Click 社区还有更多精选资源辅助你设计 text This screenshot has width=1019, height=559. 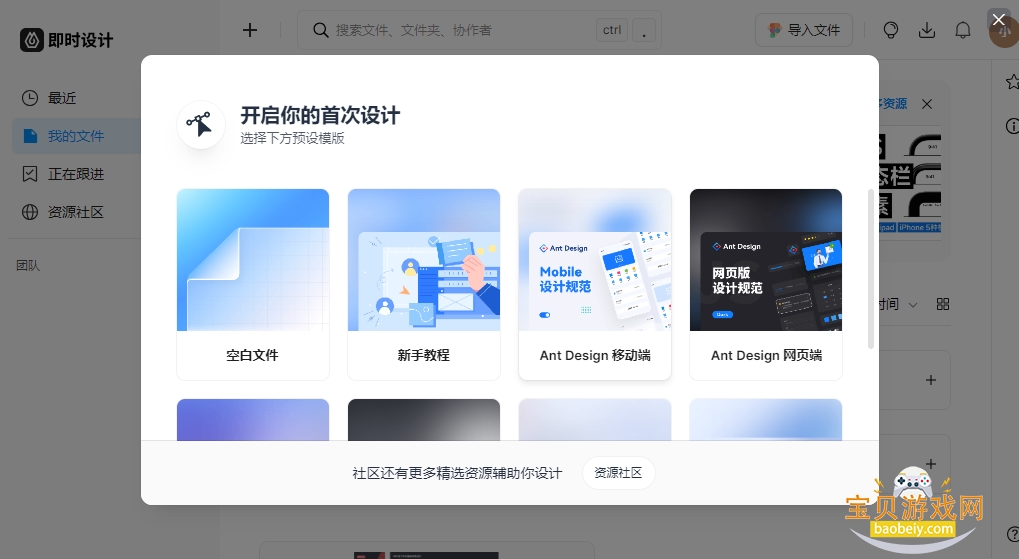pos(458,473)
